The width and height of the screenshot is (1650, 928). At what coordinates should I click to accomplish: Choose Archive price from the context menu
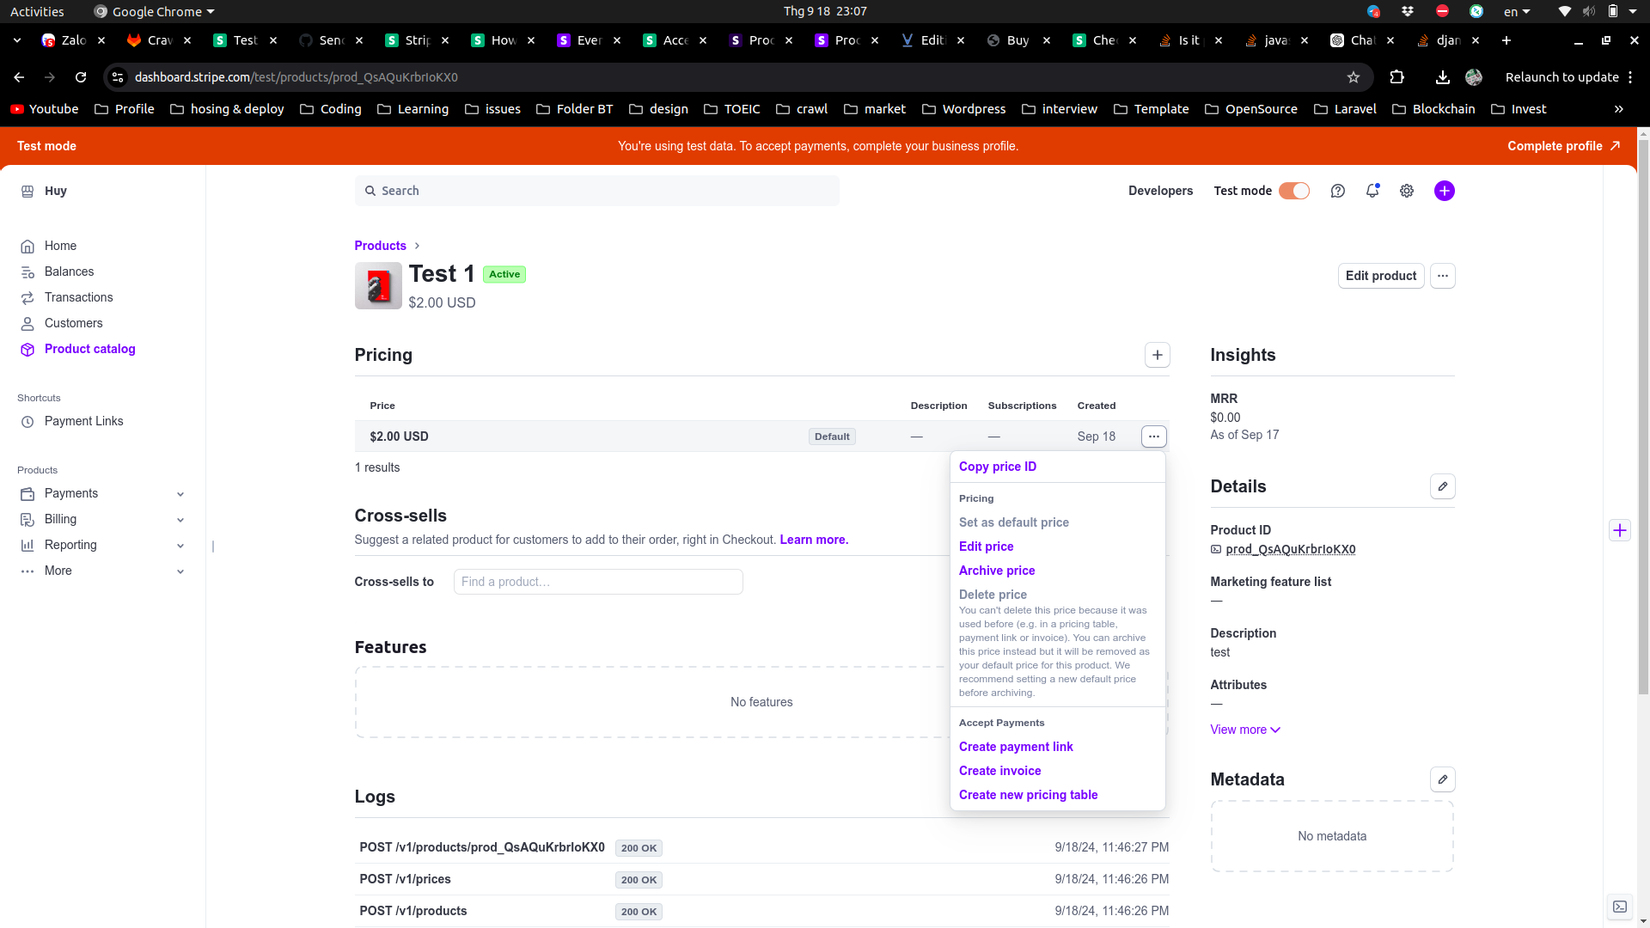996,570
